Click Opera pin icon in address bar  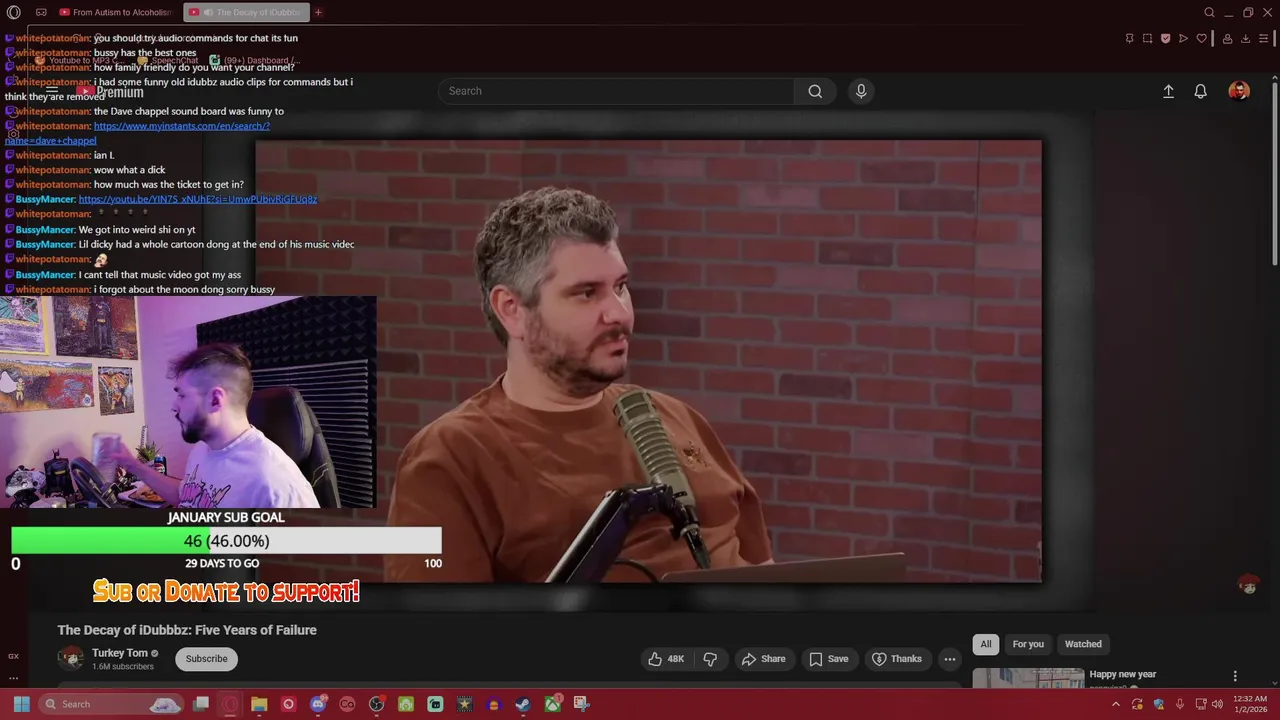click(1129, 38)
